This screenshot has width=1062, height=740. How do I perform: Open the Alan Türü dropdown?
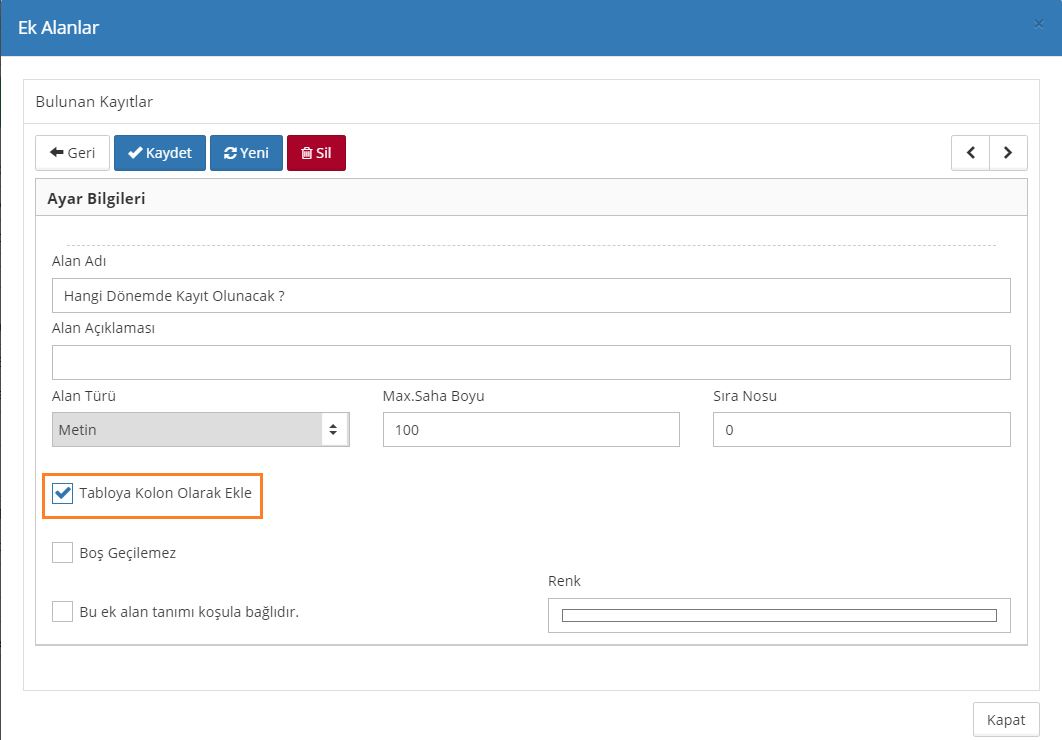point(200,430)
